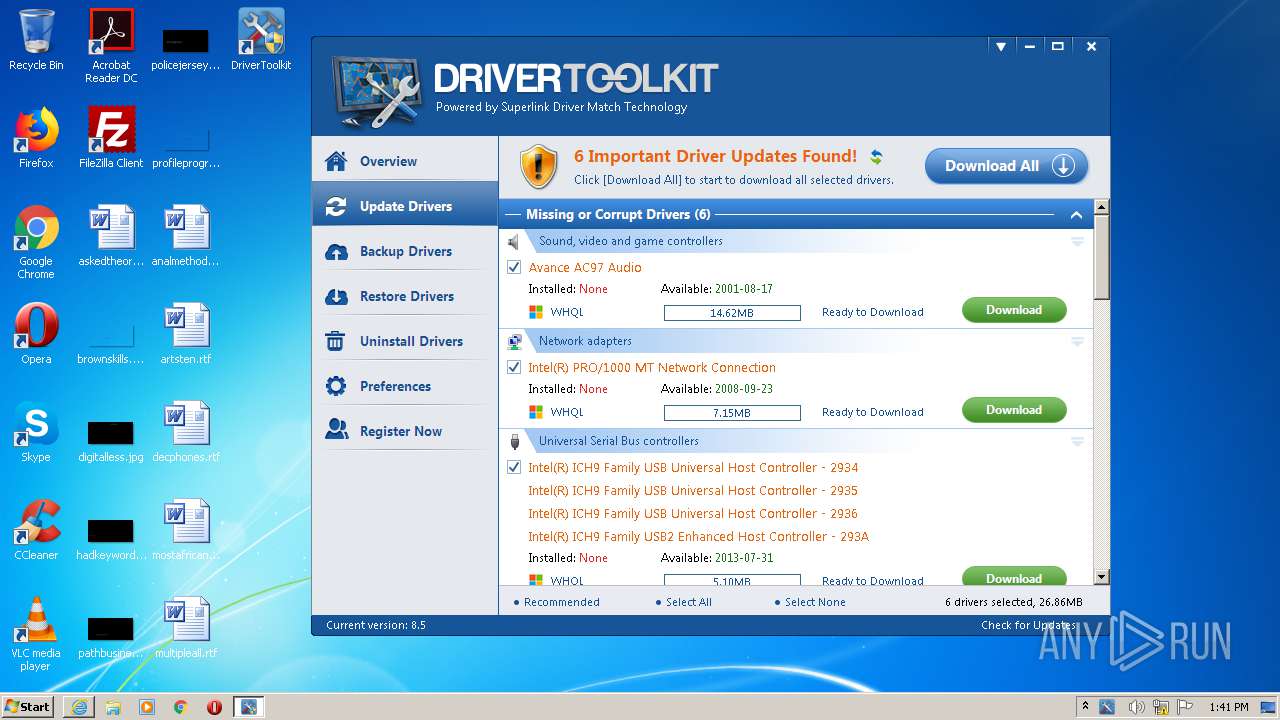This screenshot has width=1280, height=720.
Task: Click the orange shield warning icon
Action: click(x=539, y=166)
